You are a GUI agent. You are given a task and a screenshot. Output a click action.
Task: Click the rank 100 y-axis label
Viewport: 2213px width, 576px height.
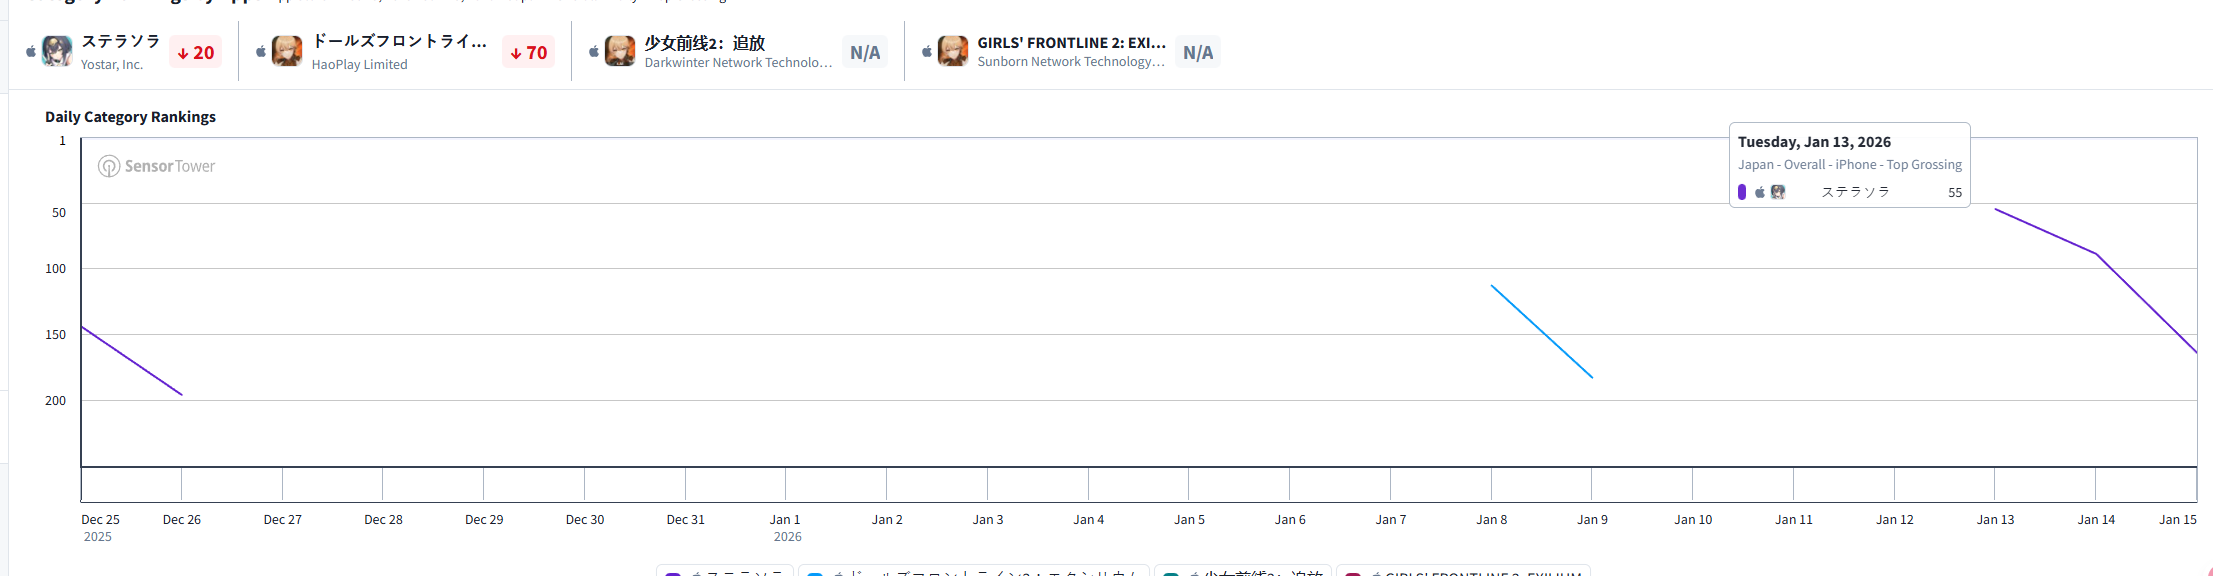coord(56,269)
